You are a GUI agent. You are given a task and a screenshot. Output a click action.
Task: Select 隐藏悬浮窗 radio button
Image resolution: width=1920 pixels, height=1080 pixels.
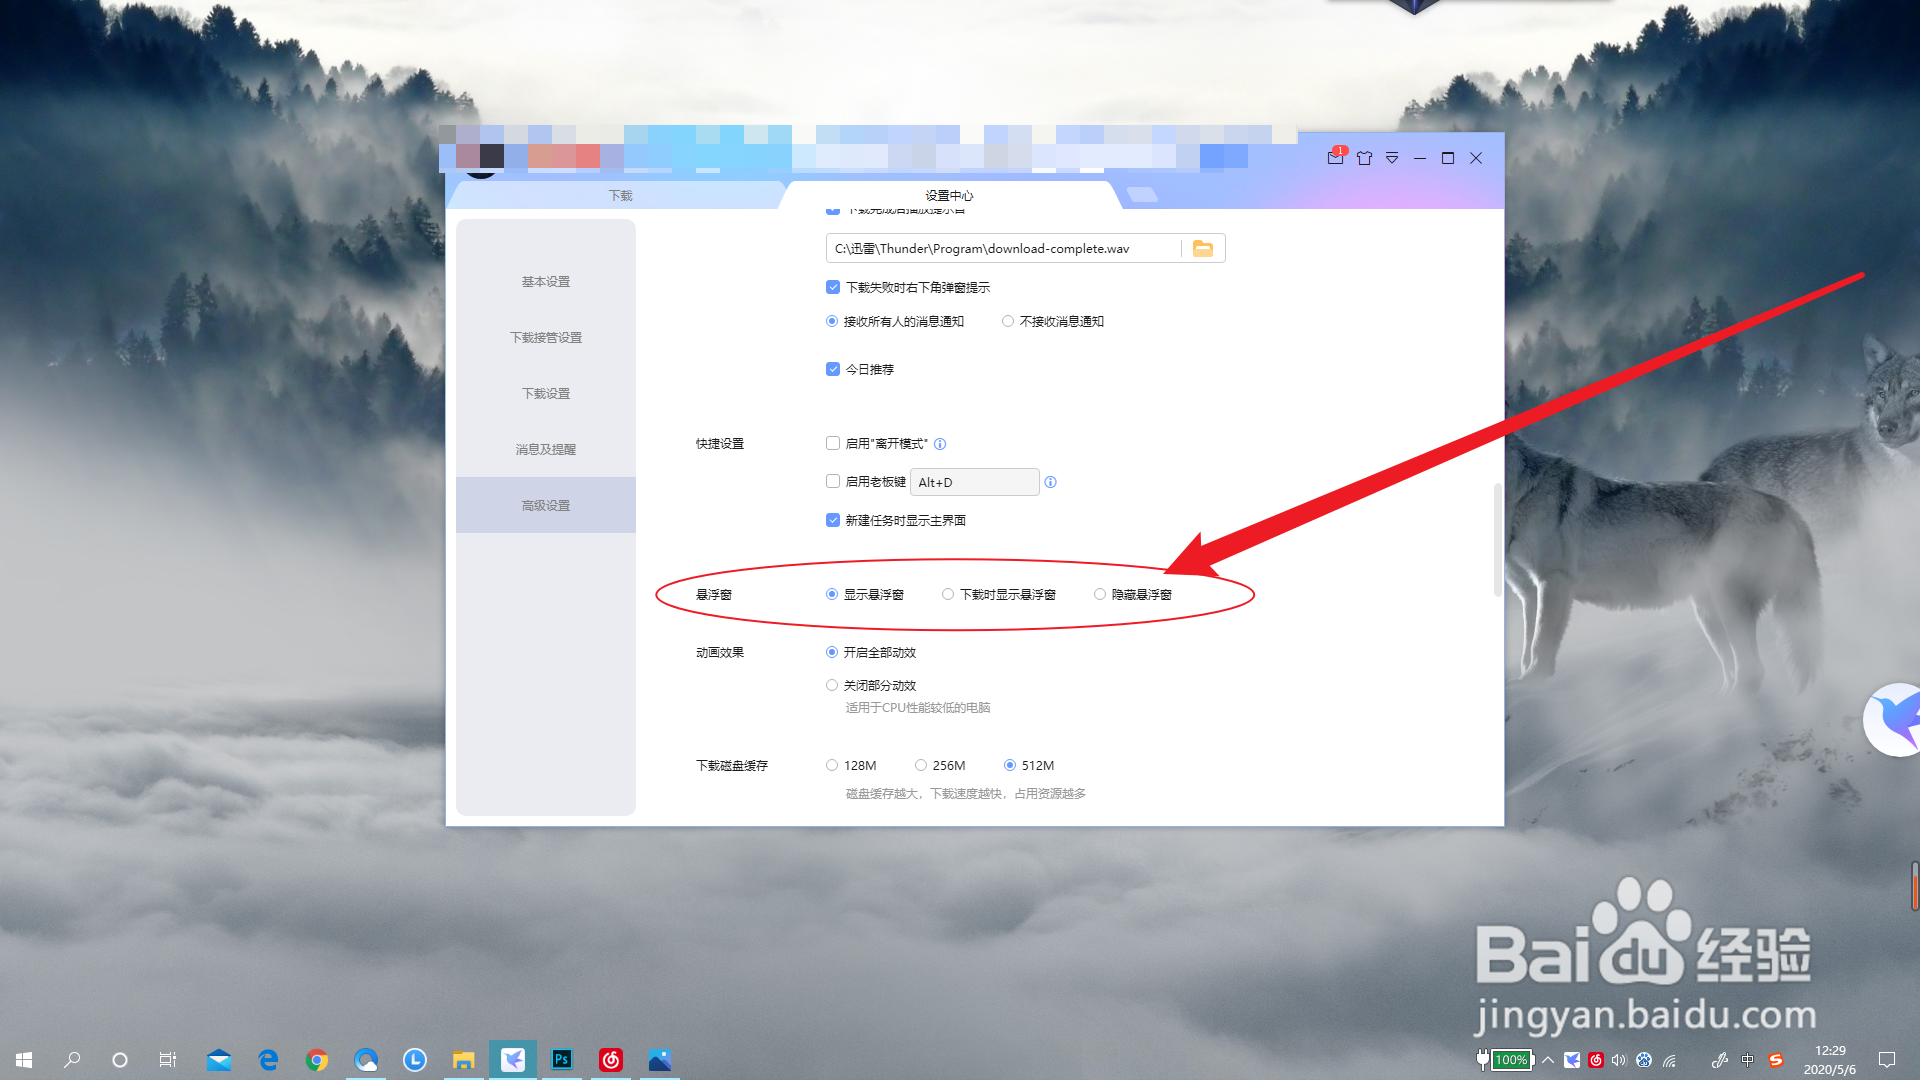pyautogui.click(x=1100, y=594)
